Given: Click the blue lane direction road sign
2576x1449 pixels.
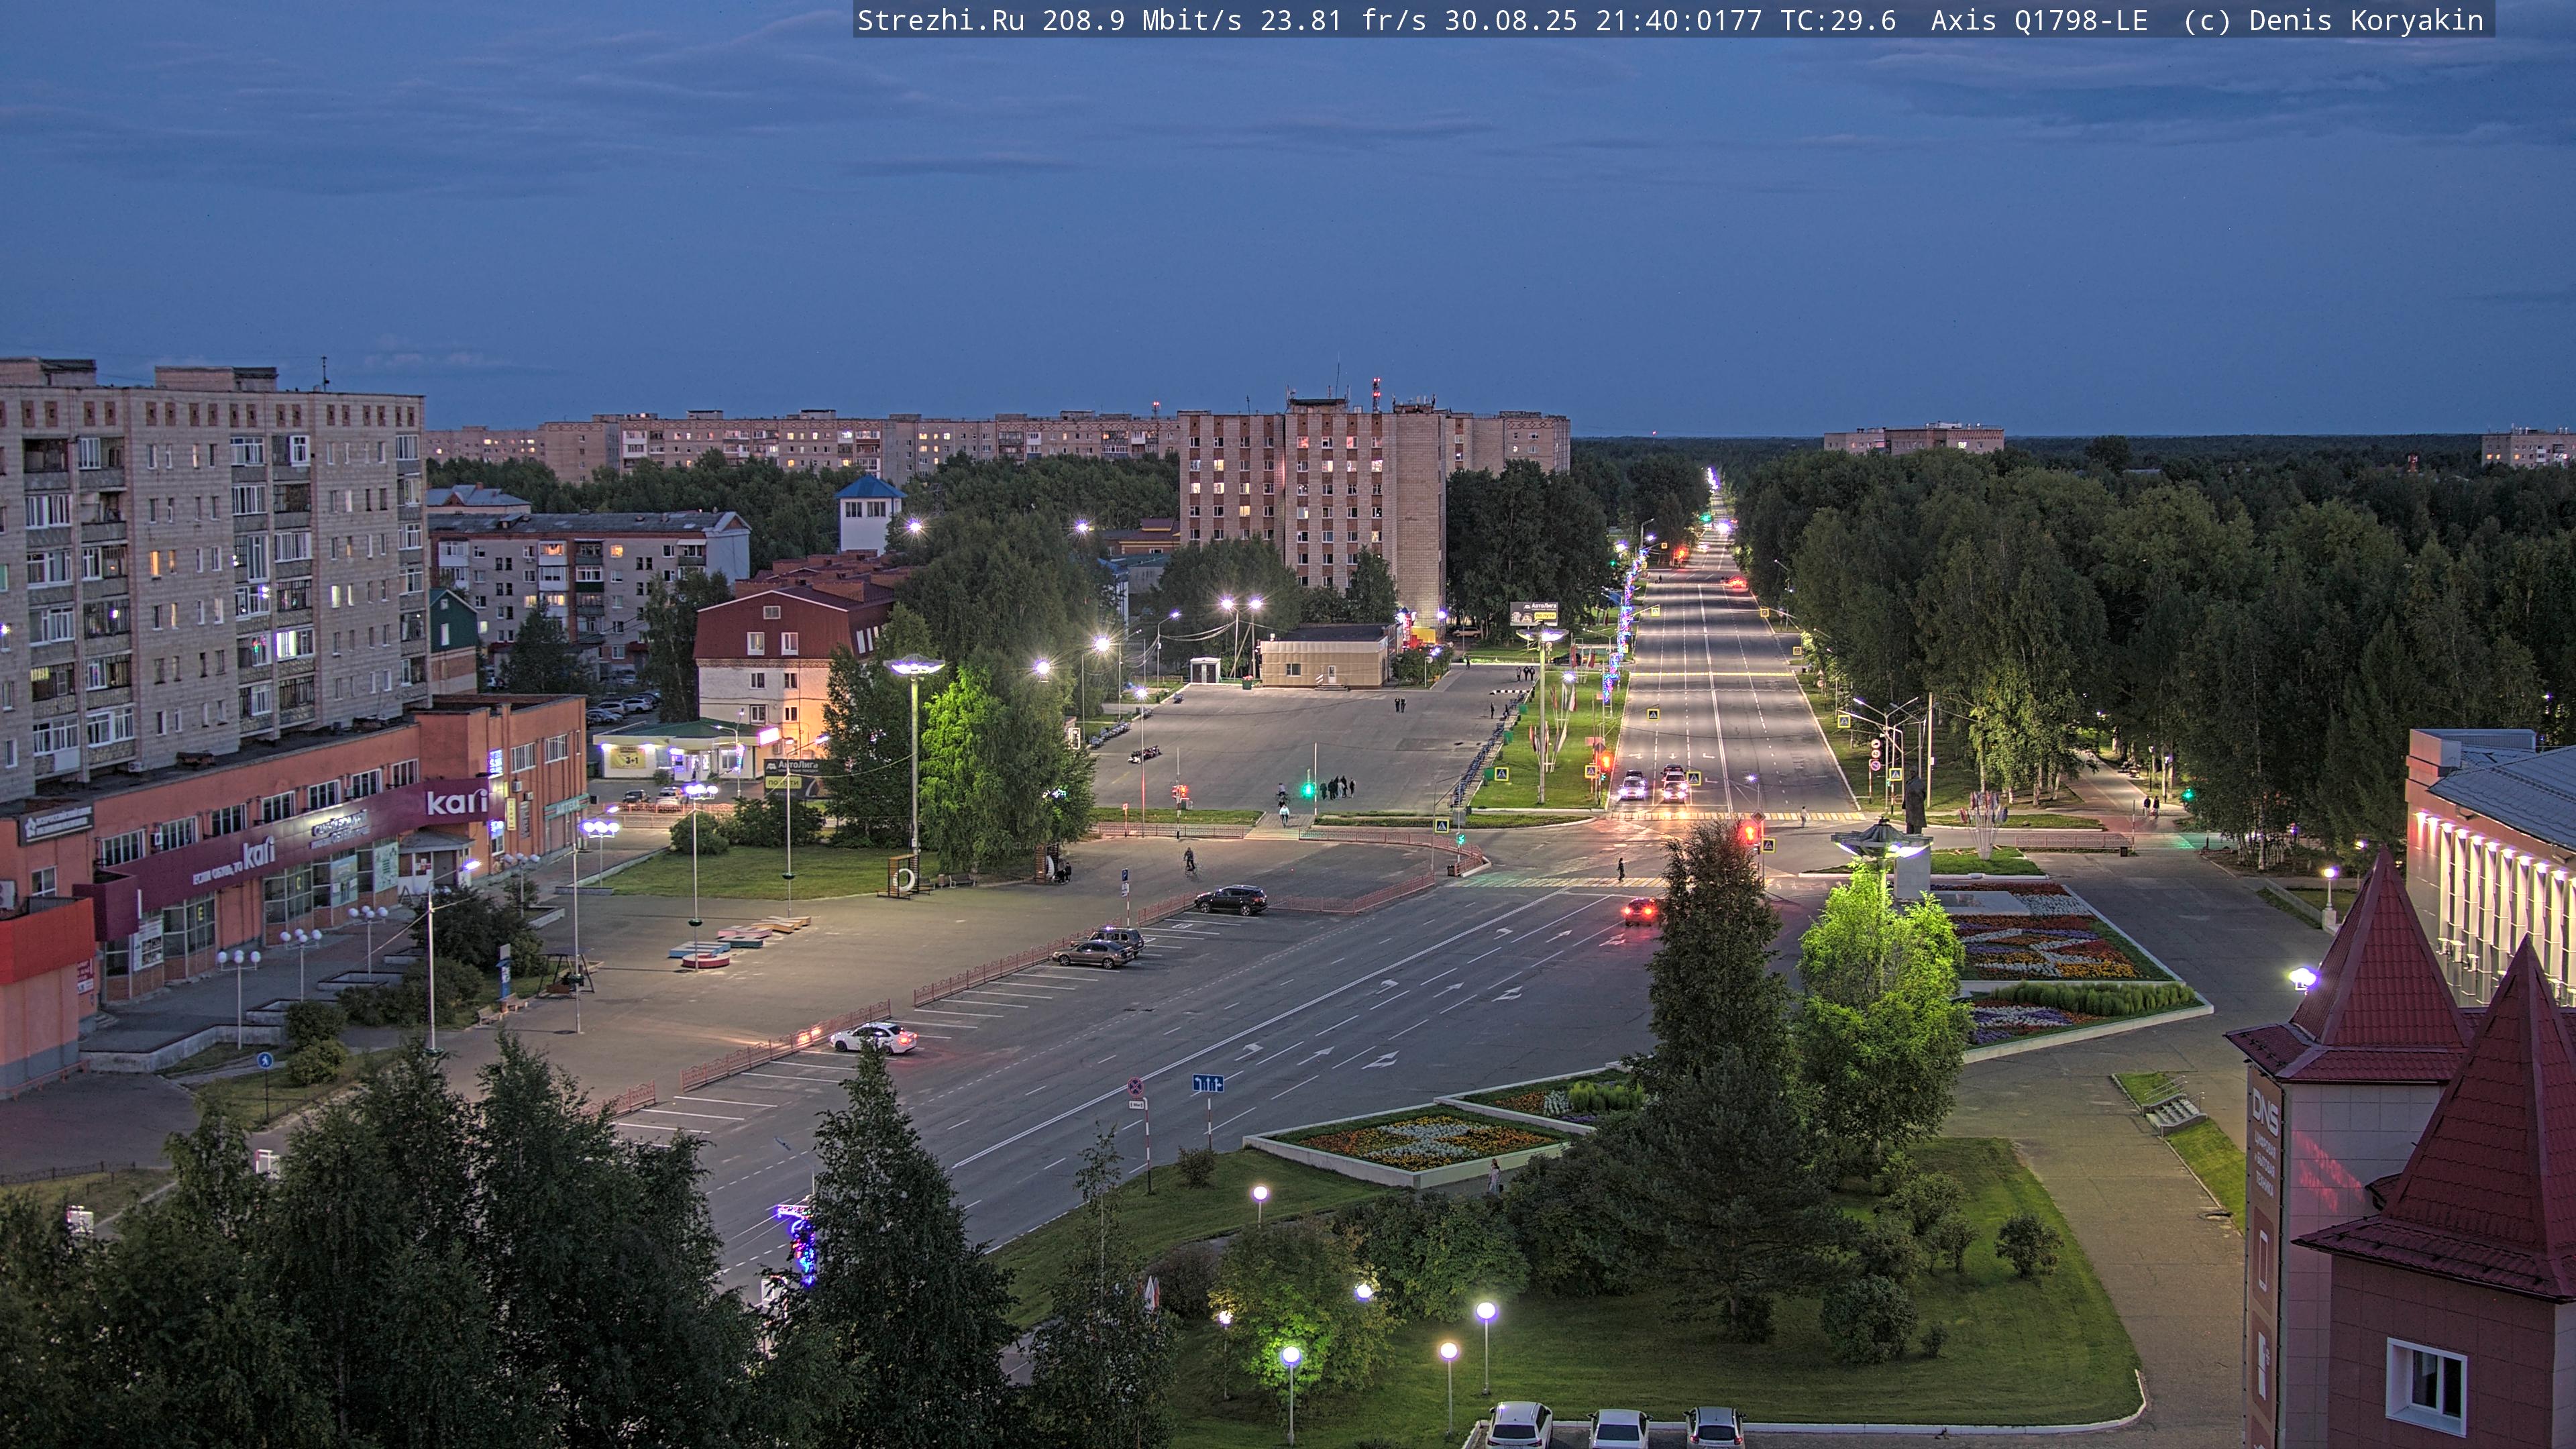Looking at the screenshot, I should point(1208,1083).
